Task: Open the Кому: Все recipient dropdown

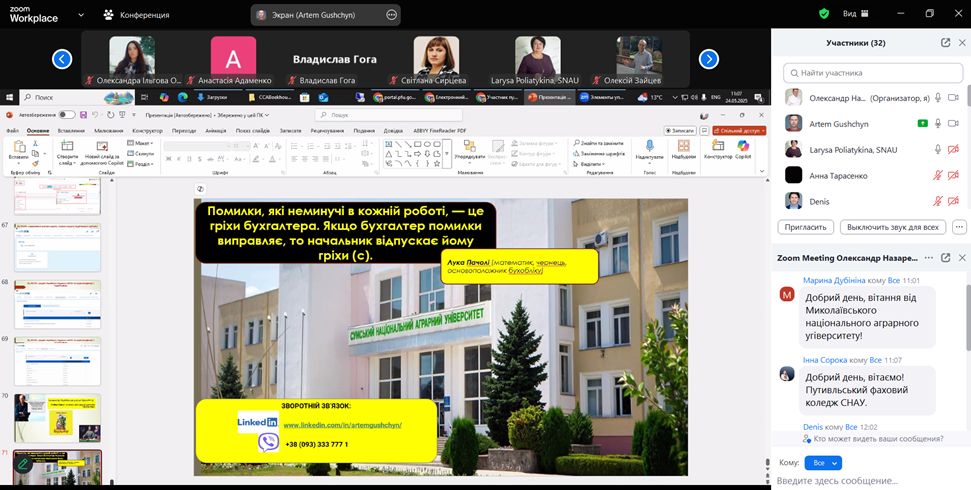Action: tap(824, 463)
